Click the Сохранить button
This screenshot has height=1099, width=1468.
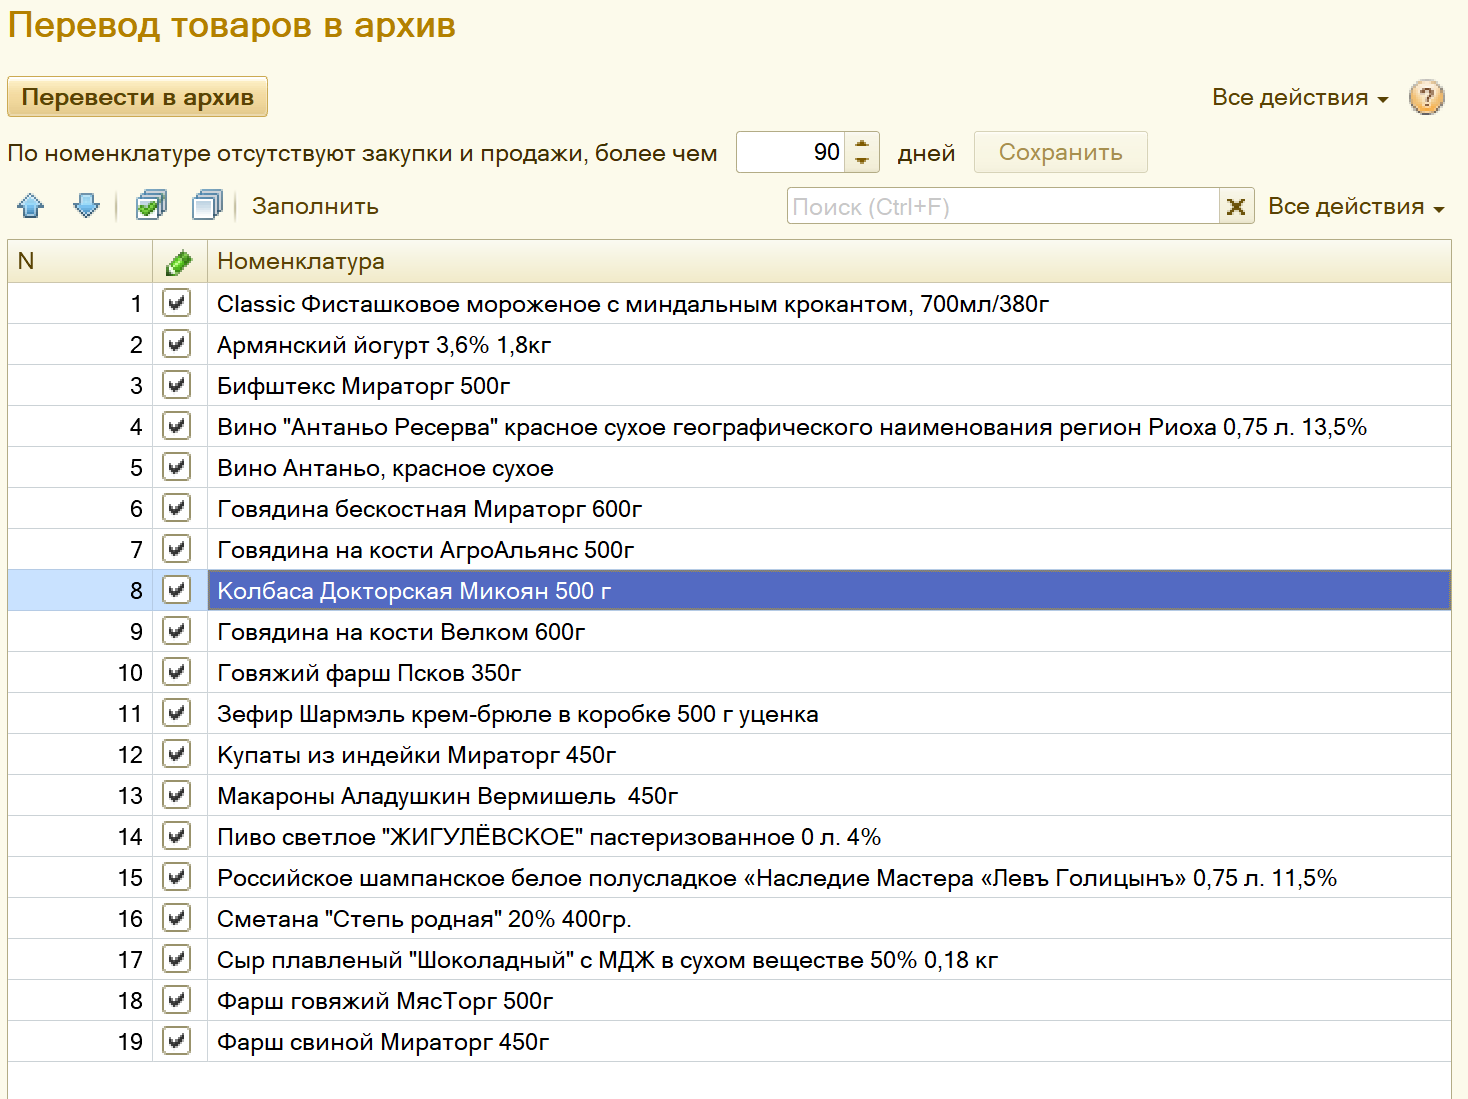click(1061, 152)
